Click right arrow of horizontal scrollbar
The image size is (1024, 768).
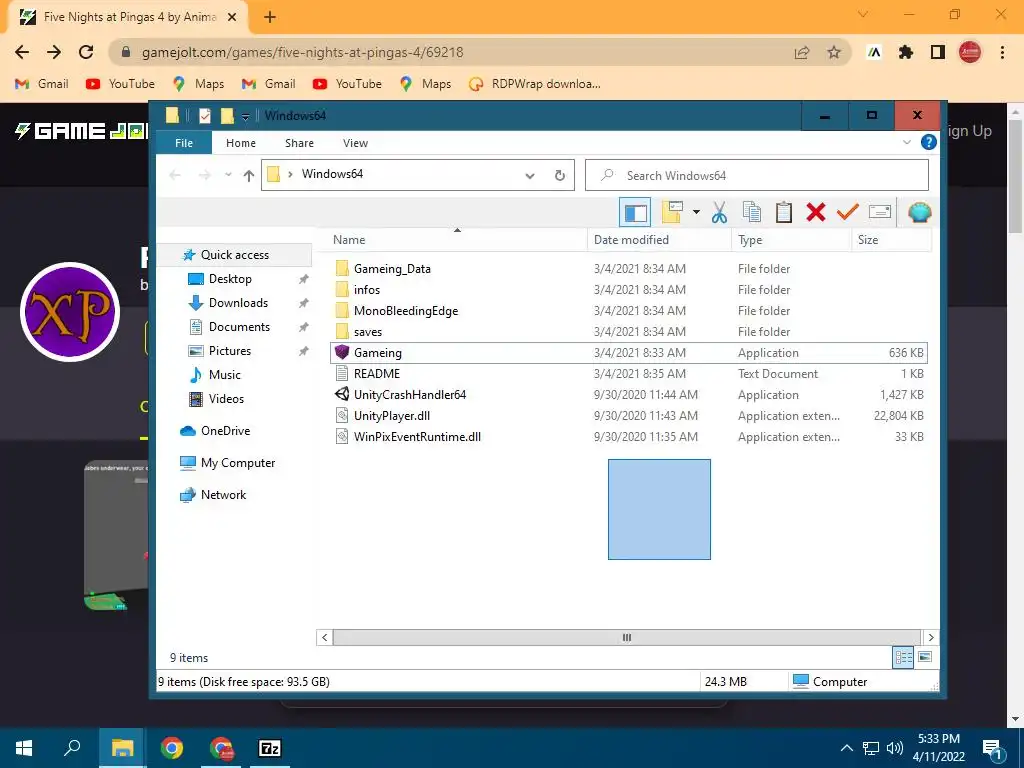click(x=931, y=637)
